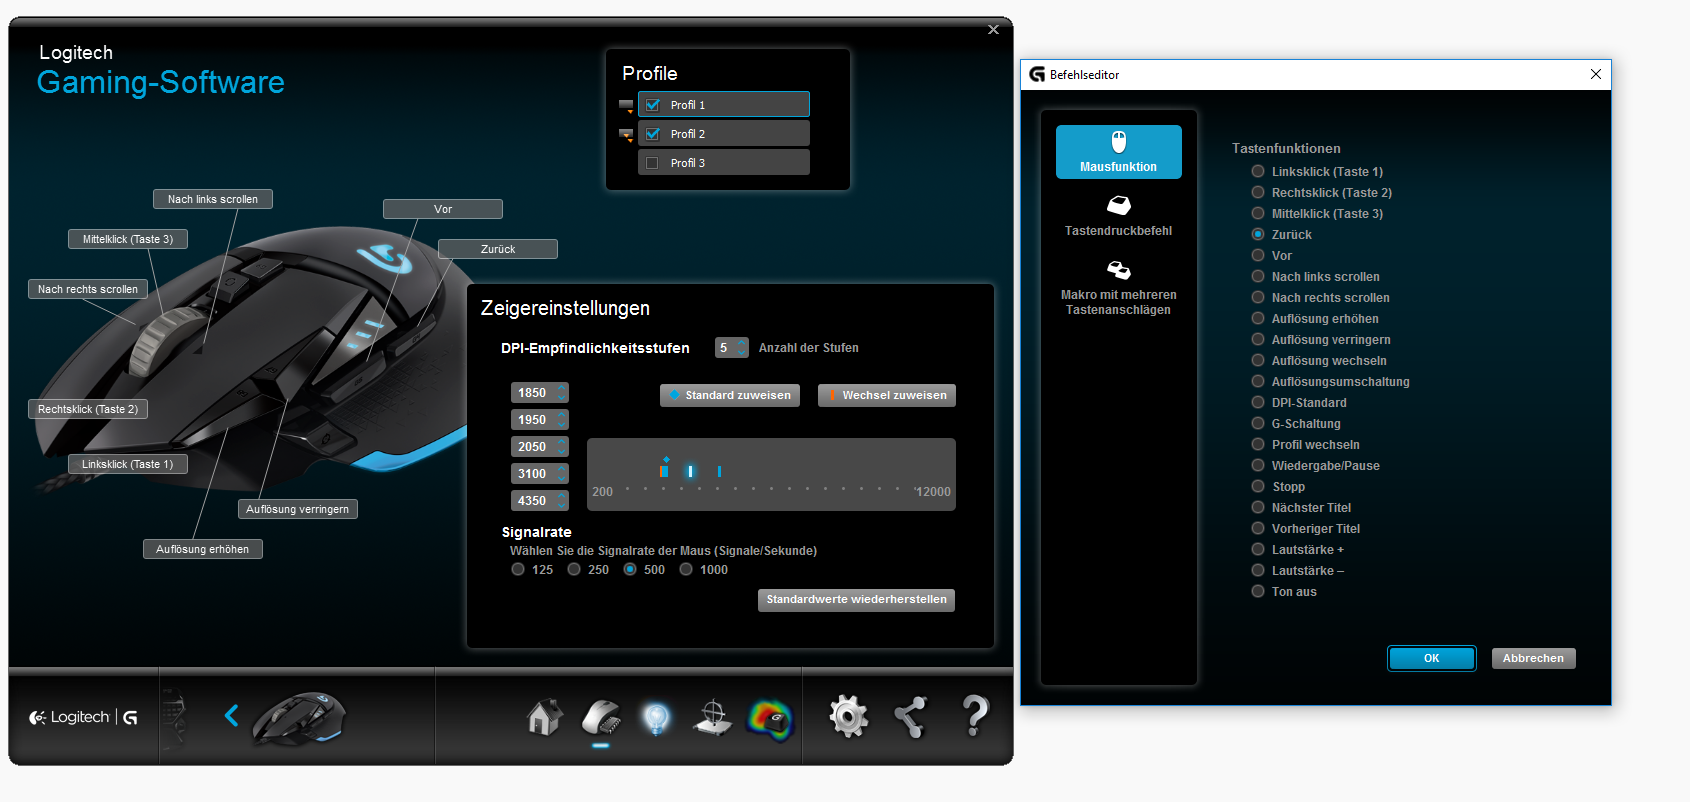Click the Zurück mouse button label

498,249
